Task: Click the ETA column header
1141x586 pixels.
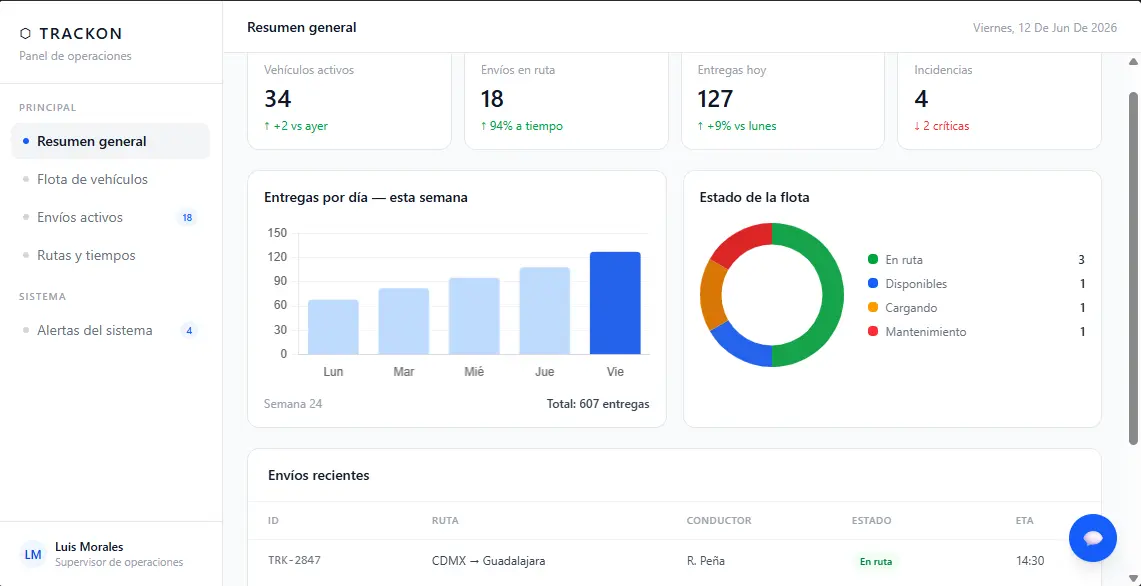Action: pos(1025,520)
